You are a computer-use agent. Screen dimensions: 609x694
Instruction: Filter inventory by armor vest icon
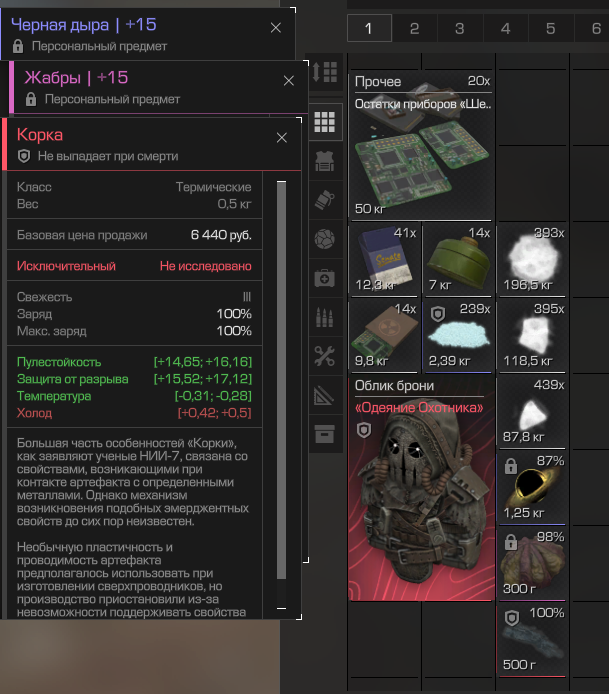tap(324, 162)
